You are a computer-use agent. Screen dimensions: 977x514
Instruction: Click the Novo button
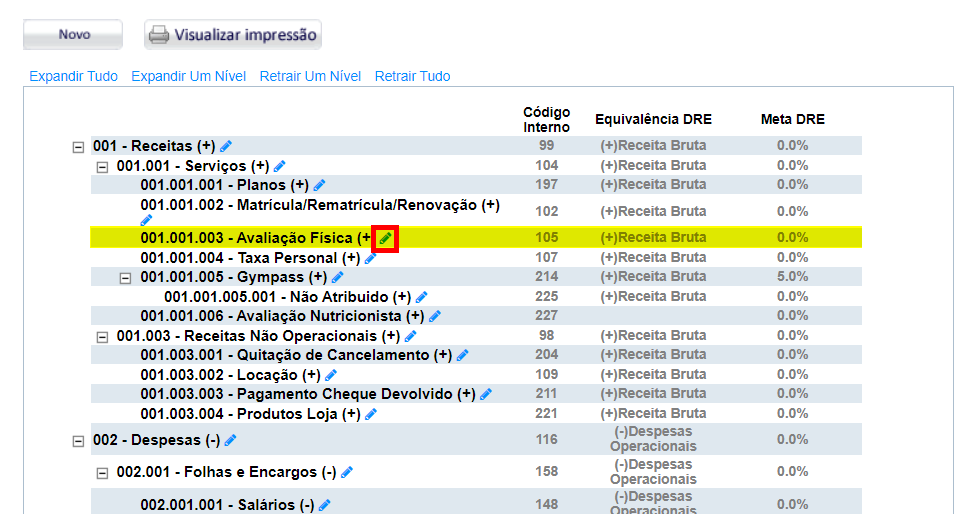tap(73, 34)
